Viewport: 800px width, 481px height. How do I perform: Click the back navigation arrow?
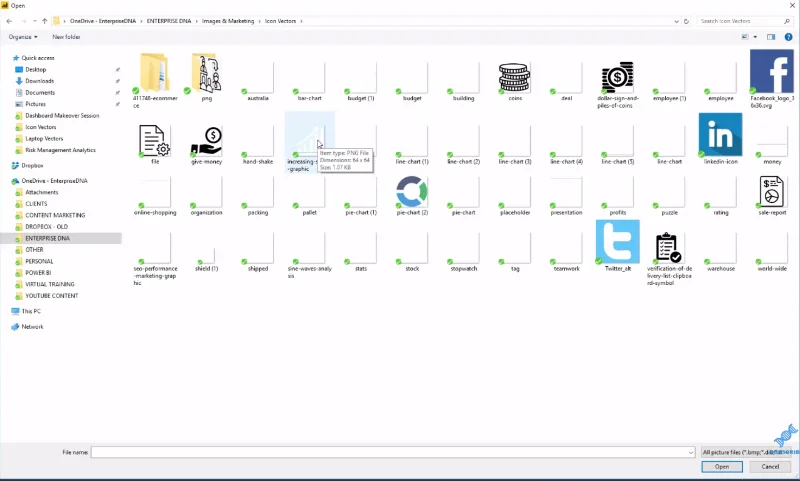[x=9, y=21]
